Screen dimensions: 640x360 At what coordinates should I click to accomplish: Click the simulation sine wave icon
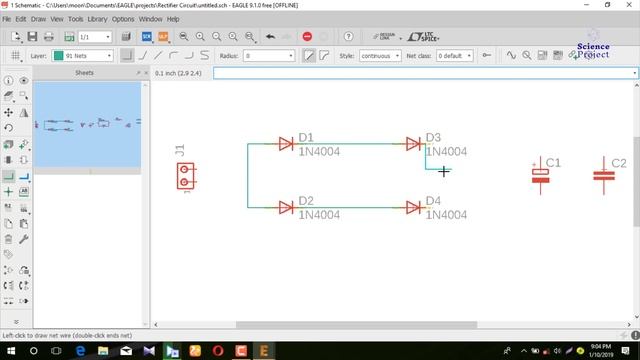(511, 55)
